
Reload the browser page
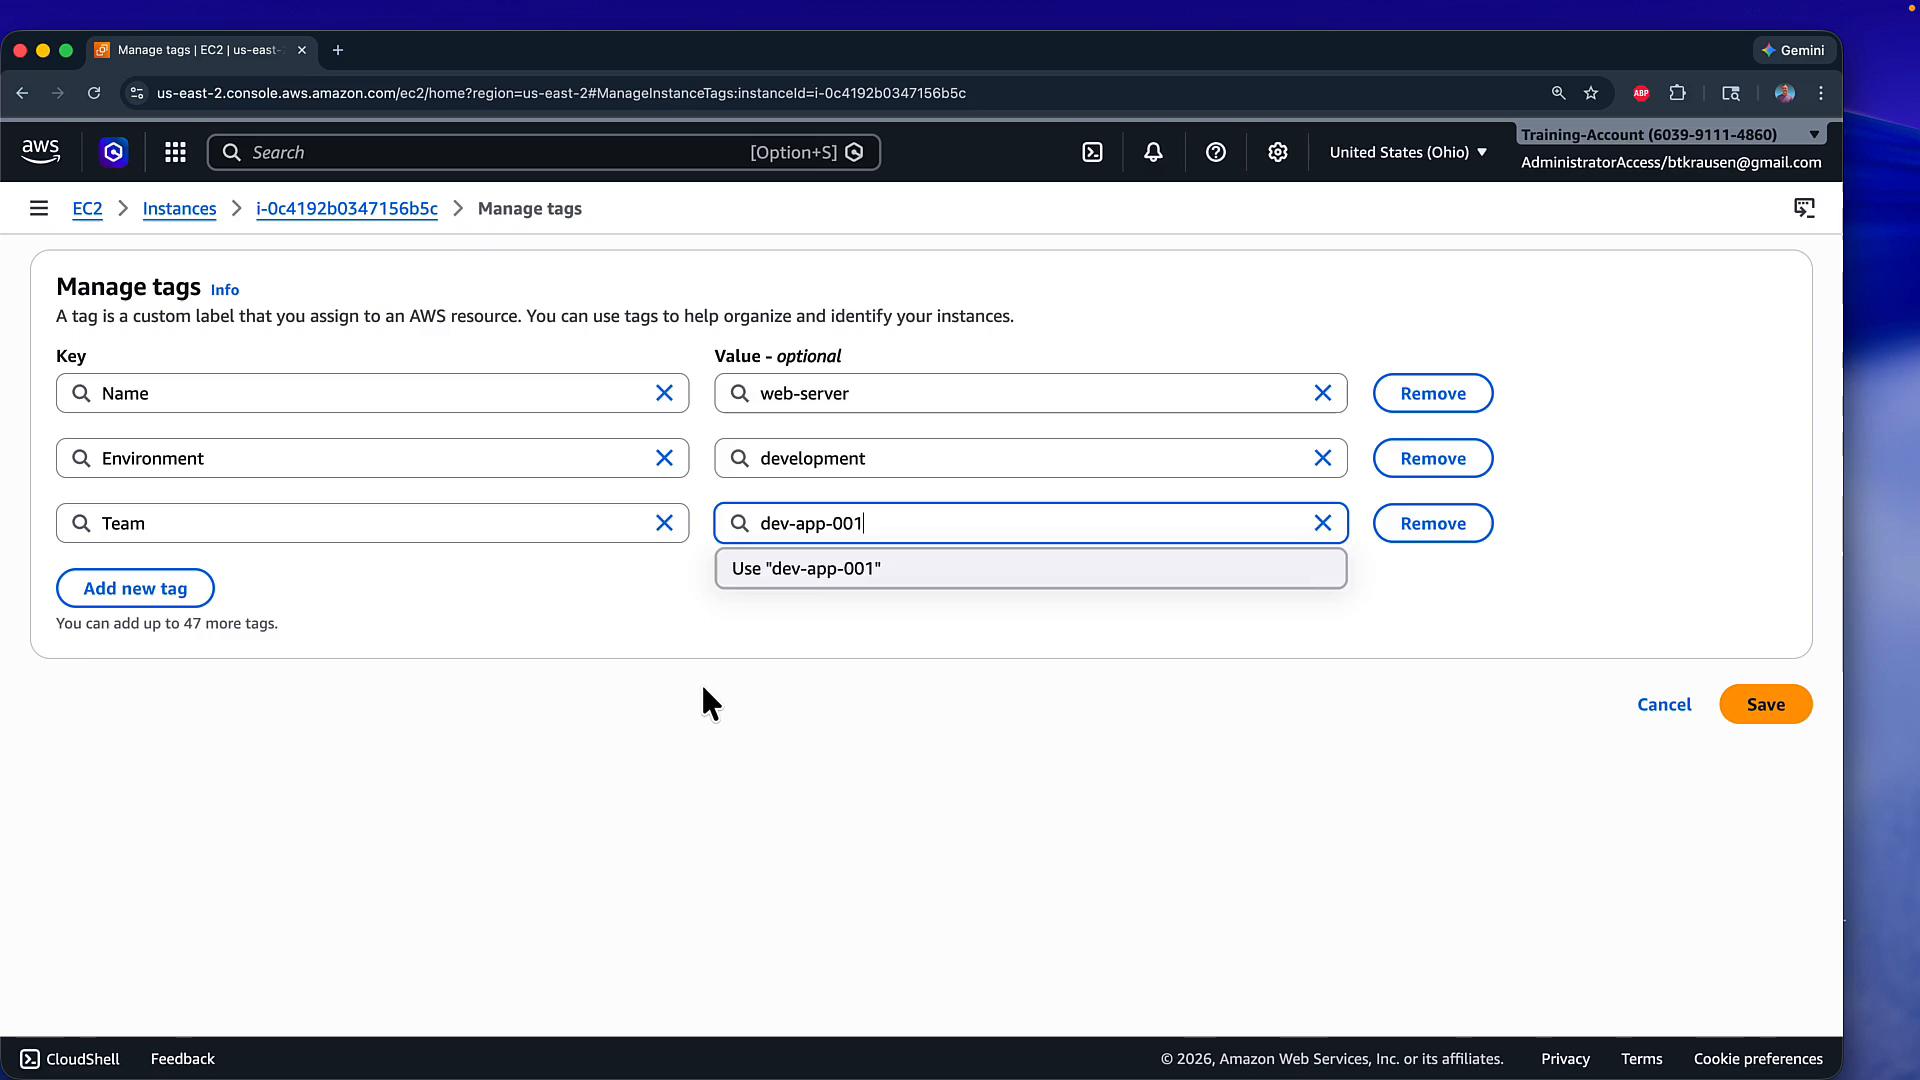pyautogui.click(x=94, y=93)
